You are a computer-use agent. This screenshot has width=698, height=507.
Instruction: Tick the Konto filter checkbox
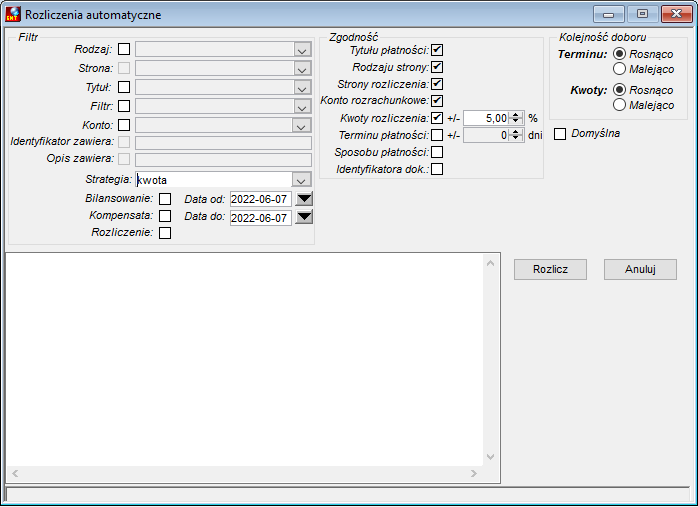[x=124, y=125]
